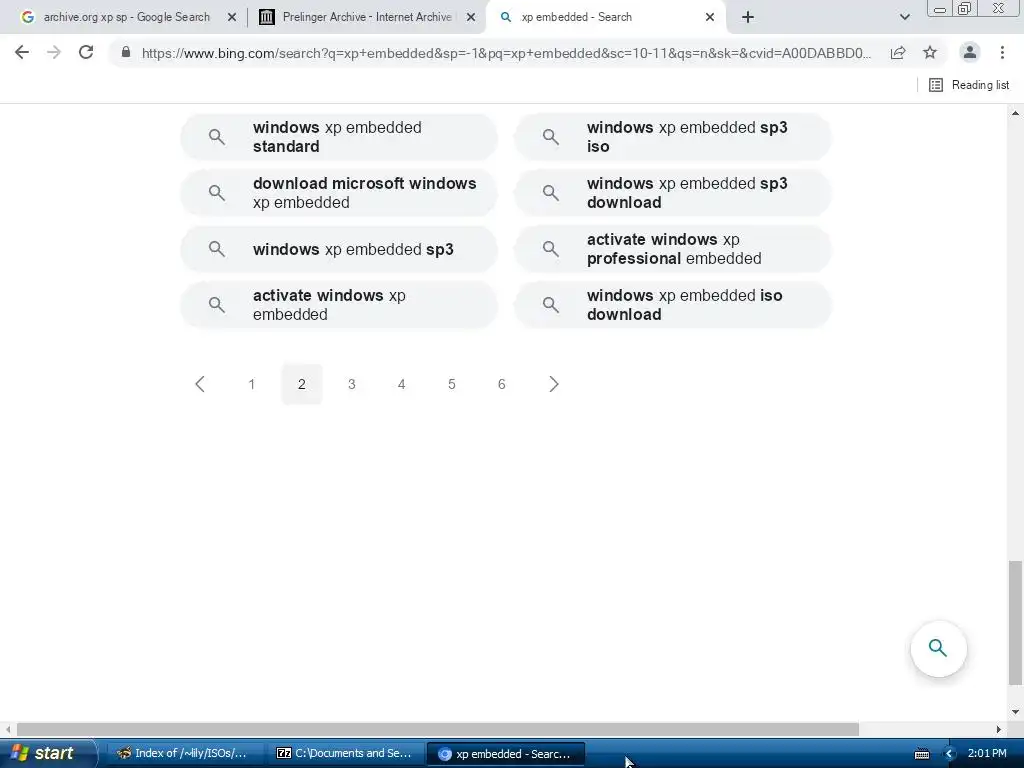Screen dimensions: 1024x768
Task: Click magnifier icon beside windows xp embedded sp3 iso
Action: pyautogui.click(x=551, y=136)
